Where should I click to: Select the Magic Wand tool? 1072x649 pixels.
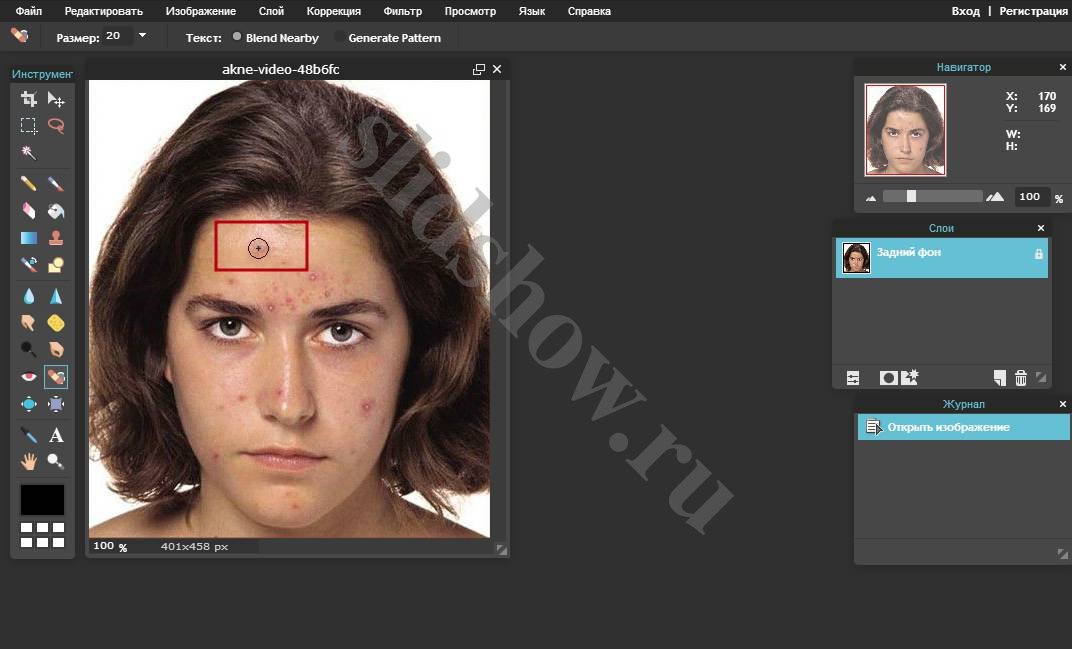click(29, 153)
